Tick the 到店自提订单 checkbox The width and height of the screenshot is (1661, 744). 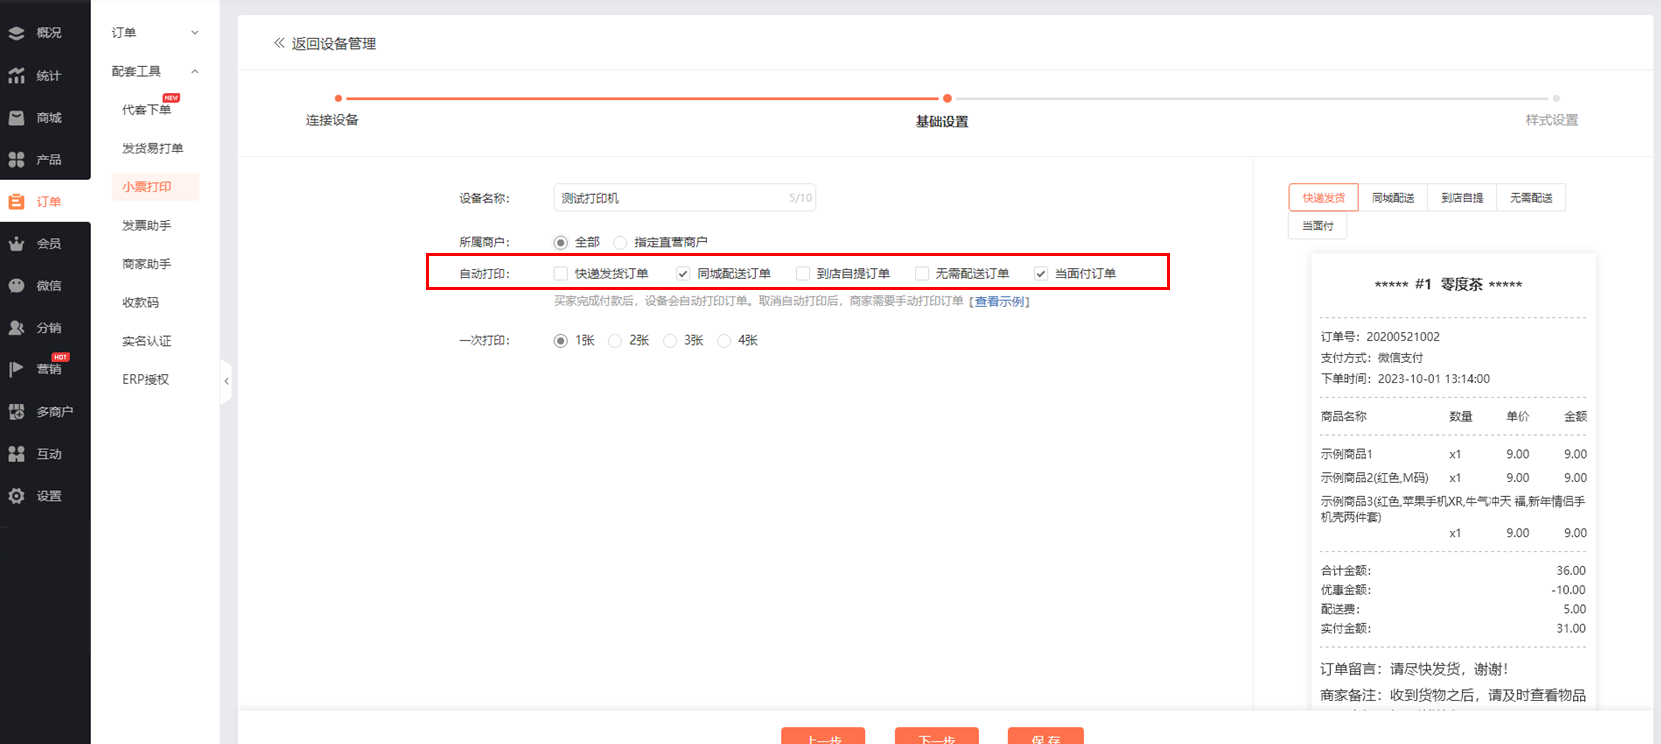[x=803, y=274]
